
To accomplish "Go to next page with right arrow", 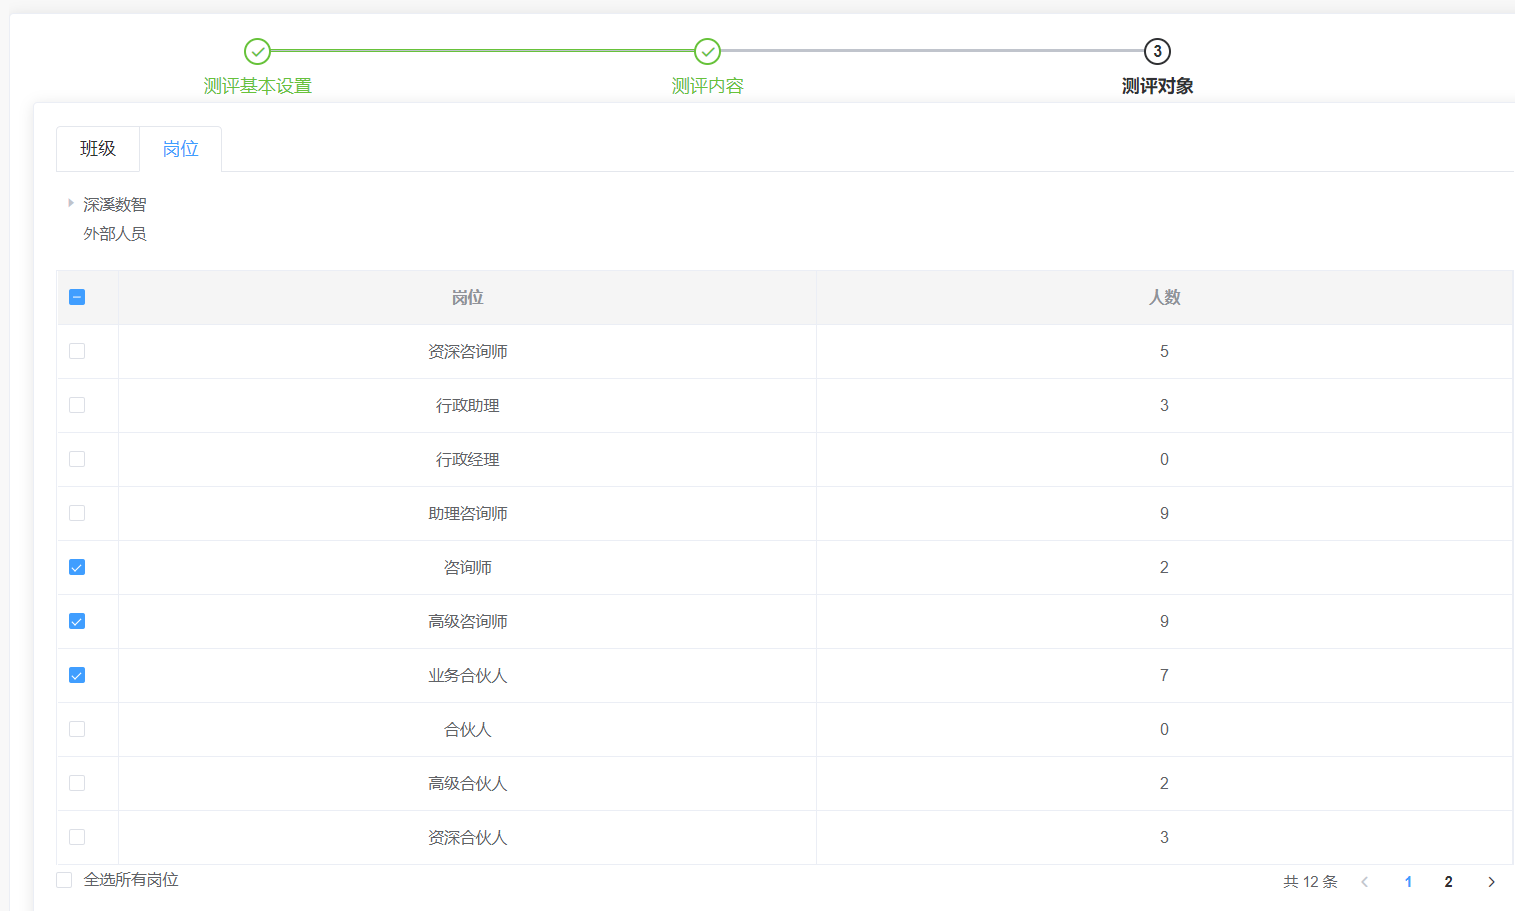I will [1491, 882].
